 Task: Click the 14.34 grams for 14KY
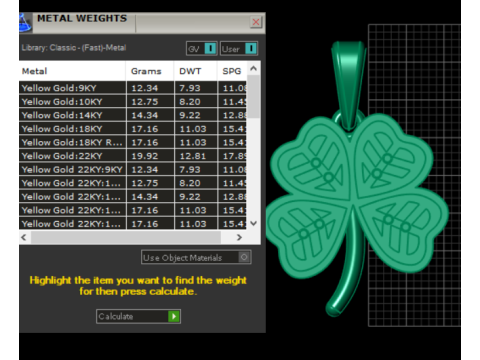[x=145, y=115]
